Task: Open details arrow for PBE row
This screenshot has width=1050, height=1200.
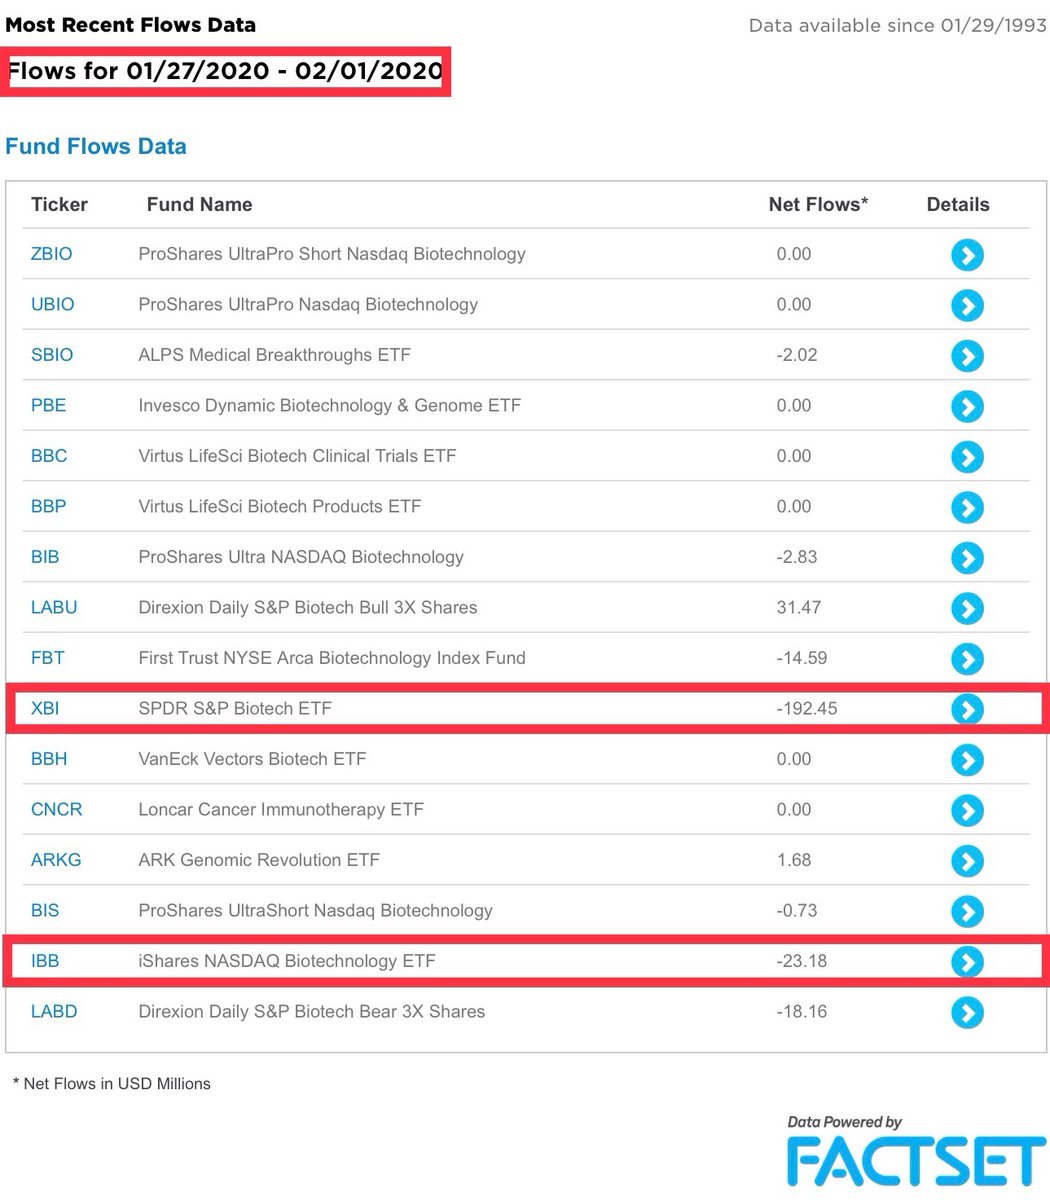Action: coord(967,406)
